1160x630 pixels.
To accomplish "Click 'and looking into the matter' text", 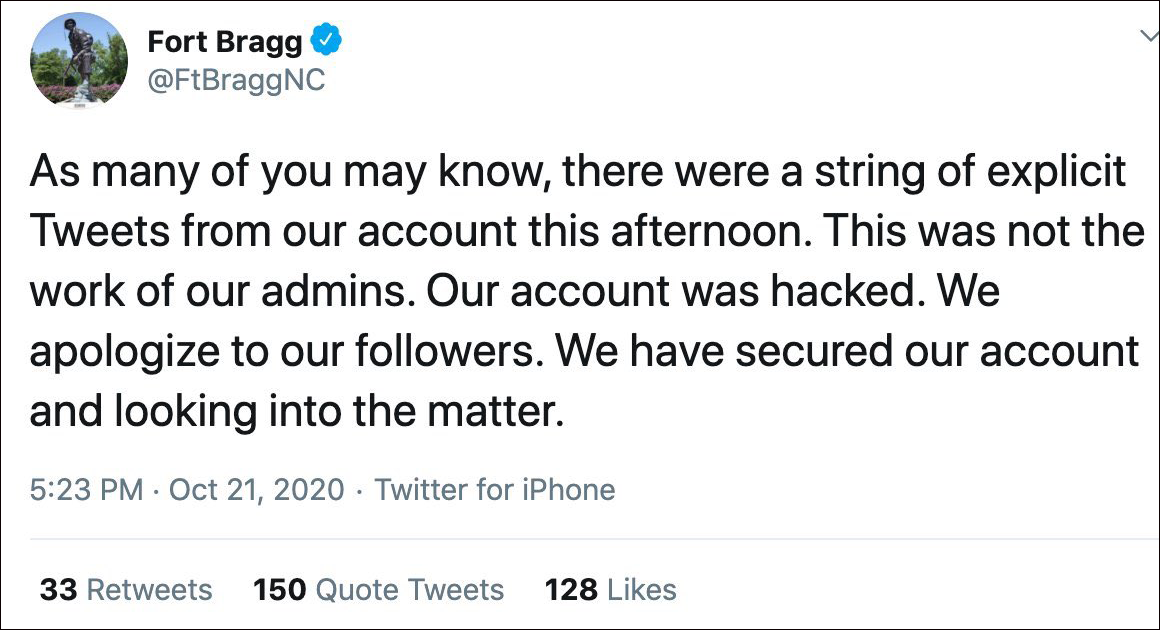I will pos(297,411).
